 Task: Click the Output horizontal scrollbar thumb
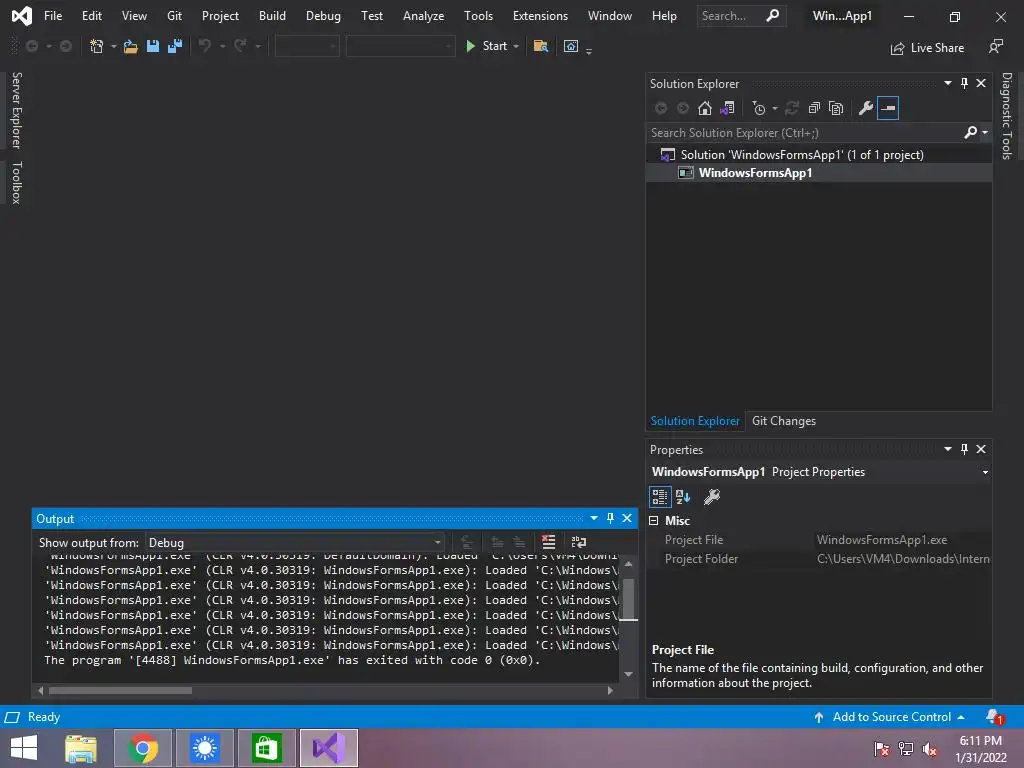121,690
